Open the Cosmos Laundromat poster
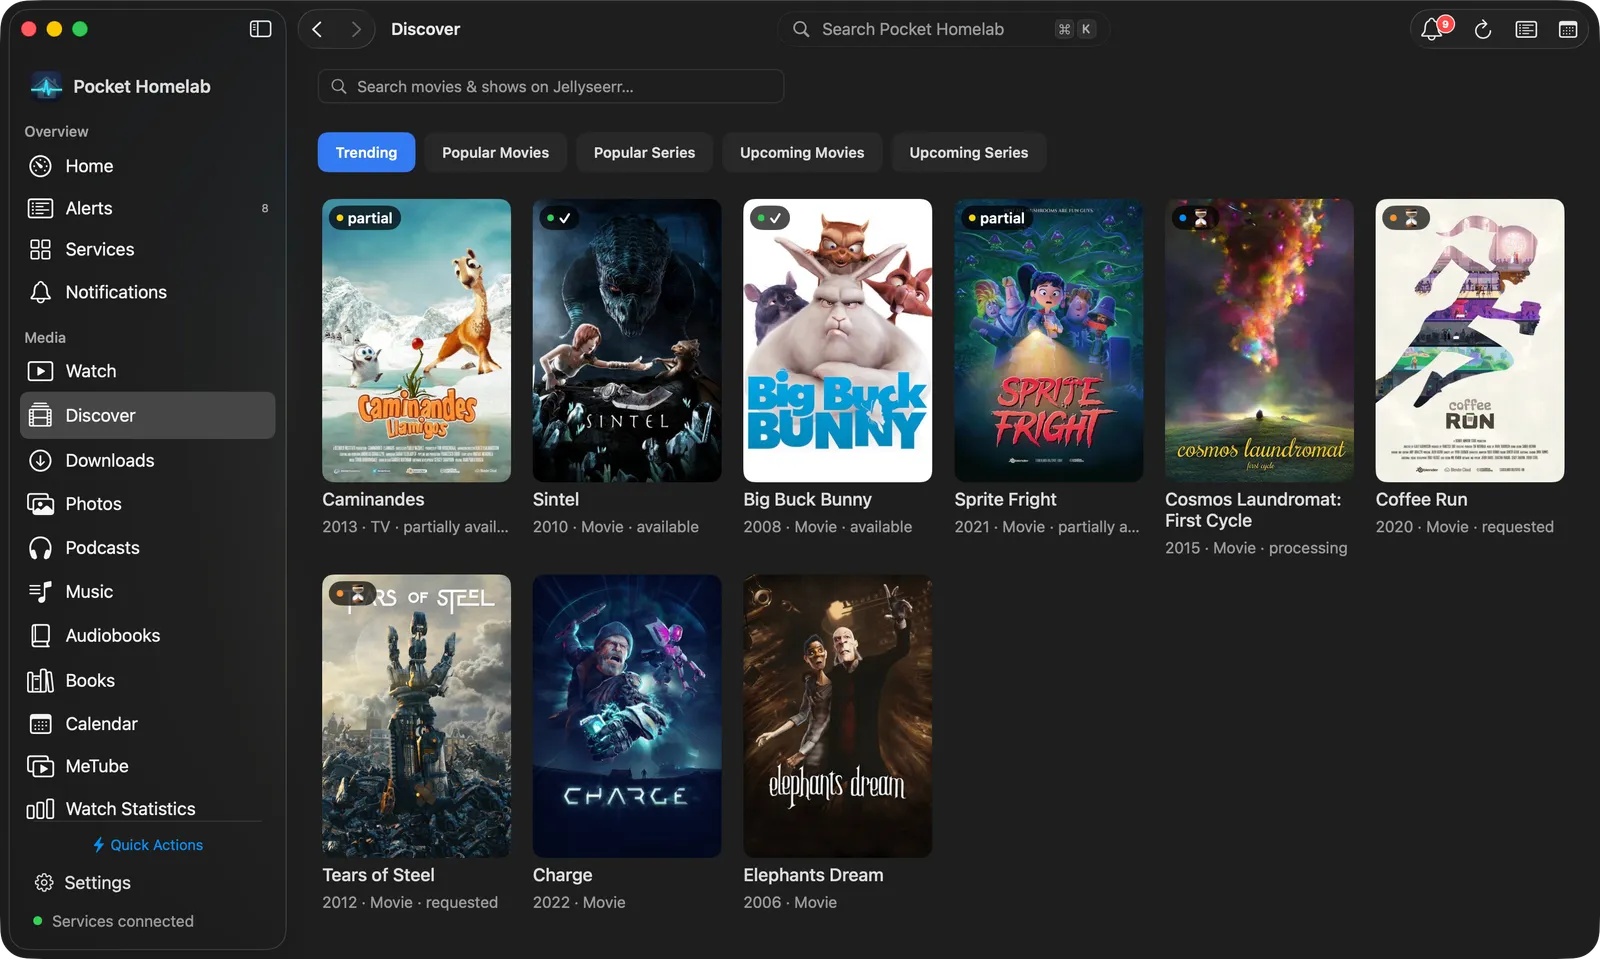 1259,340
